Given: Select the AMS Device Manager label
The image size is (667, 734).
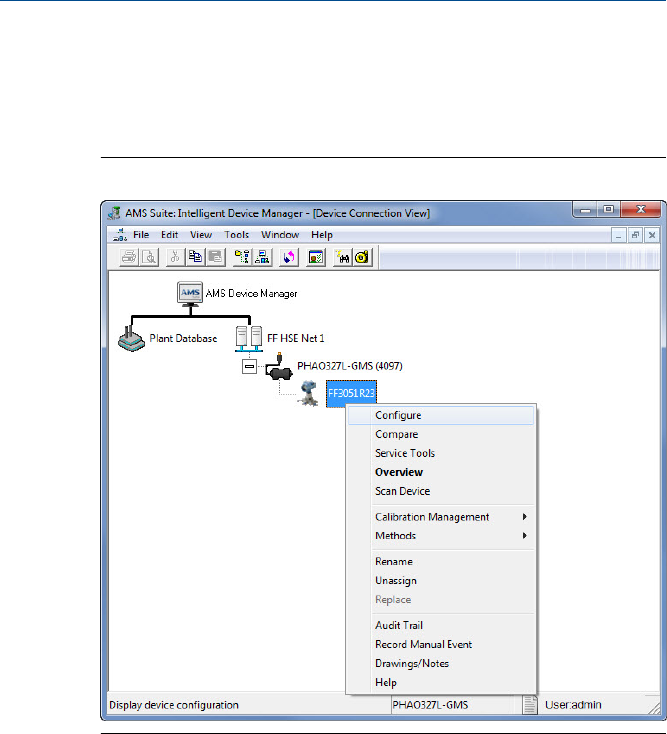Looking at the screenshot, I should coord(251,294).
